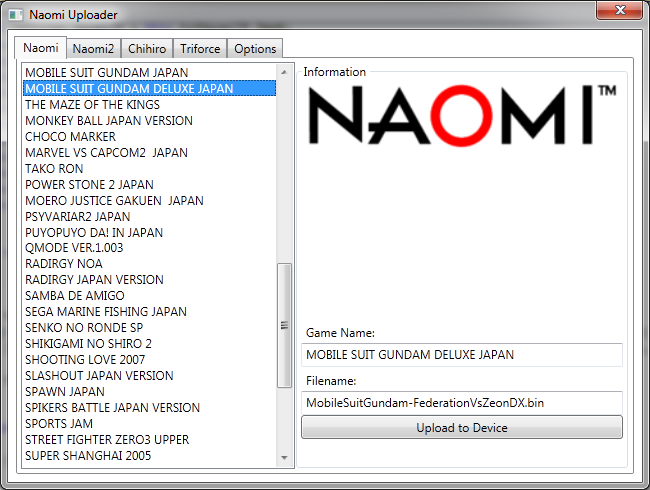Screen dimensions: 650x490
Task: Select SLASHOUT JAPAN VERSION
Action: [149, 376]
